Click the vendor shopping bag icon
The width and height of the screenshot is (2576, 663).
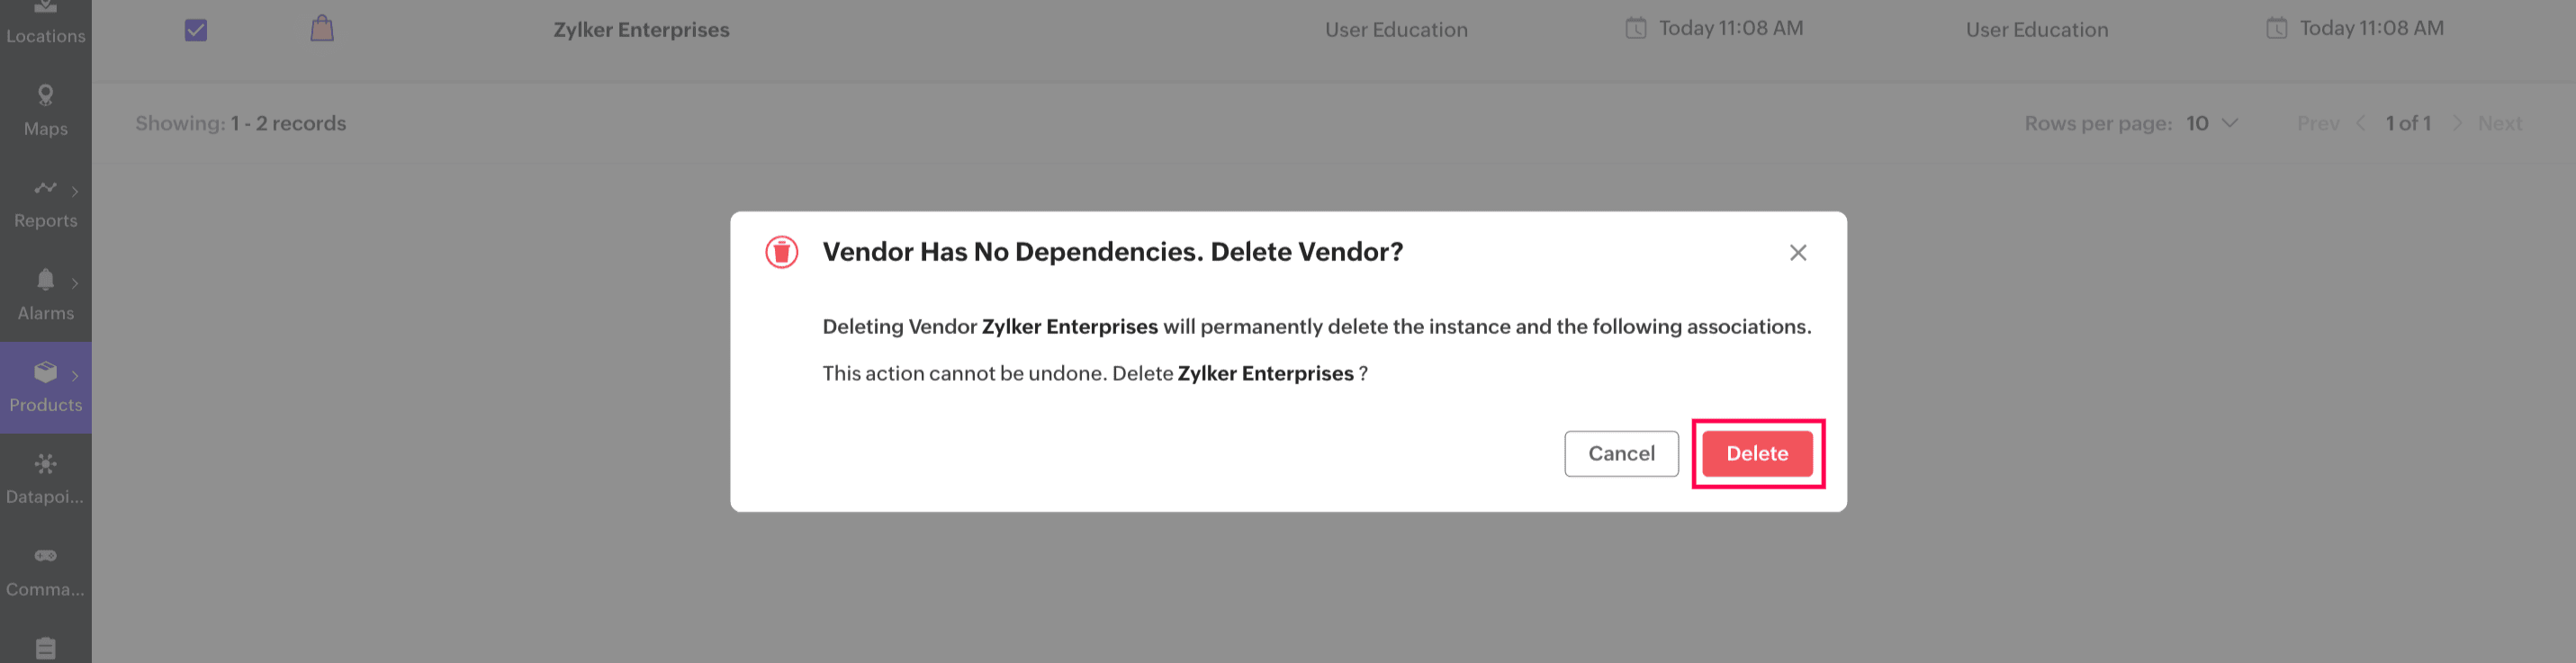click(321, 29)
